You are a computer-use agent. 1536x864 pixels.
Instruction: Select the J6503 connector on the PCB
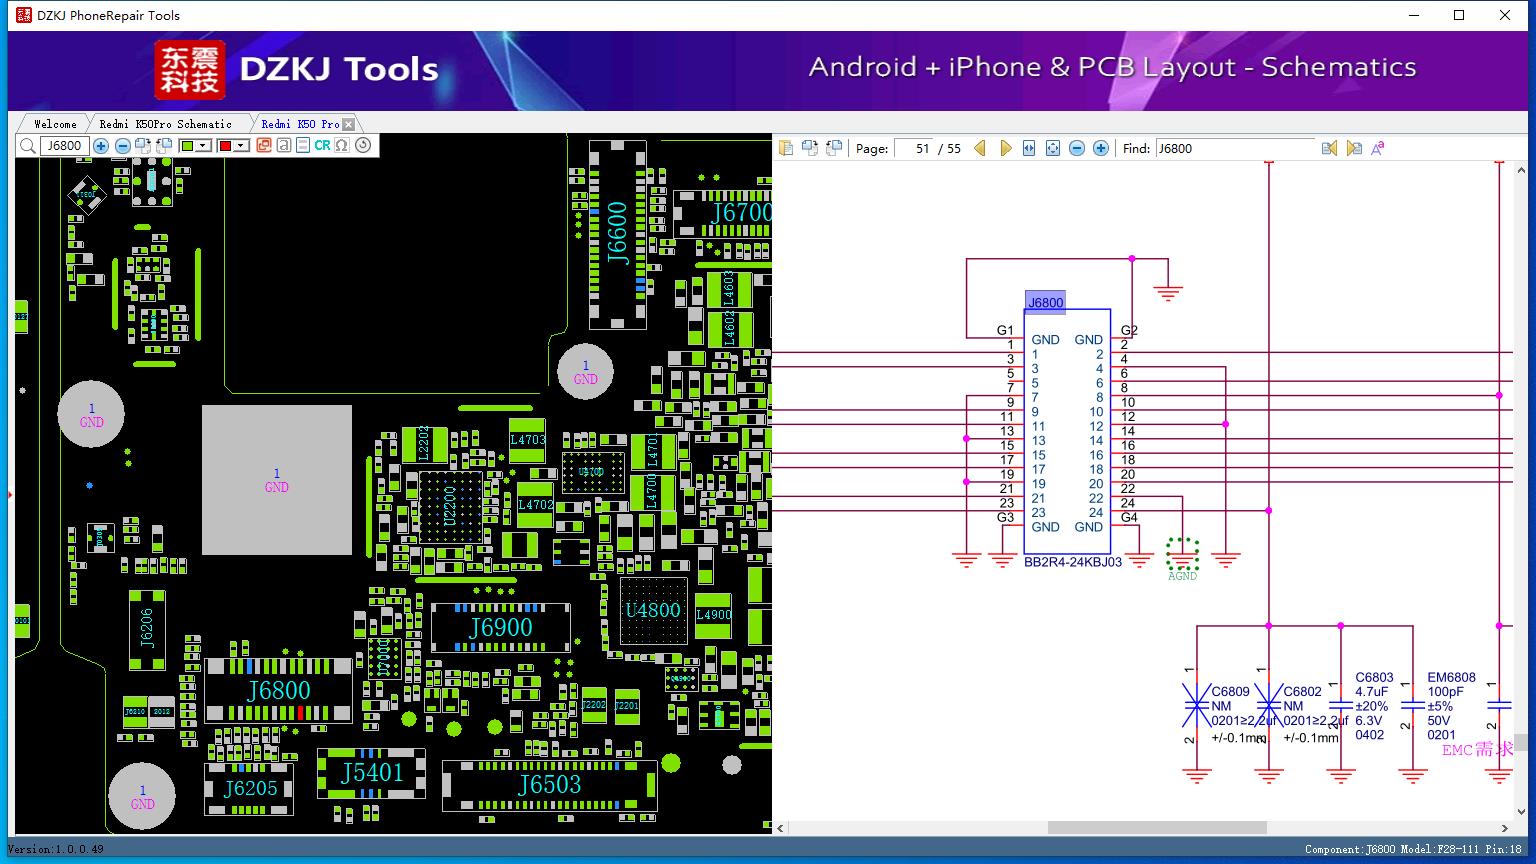point(549,785)
